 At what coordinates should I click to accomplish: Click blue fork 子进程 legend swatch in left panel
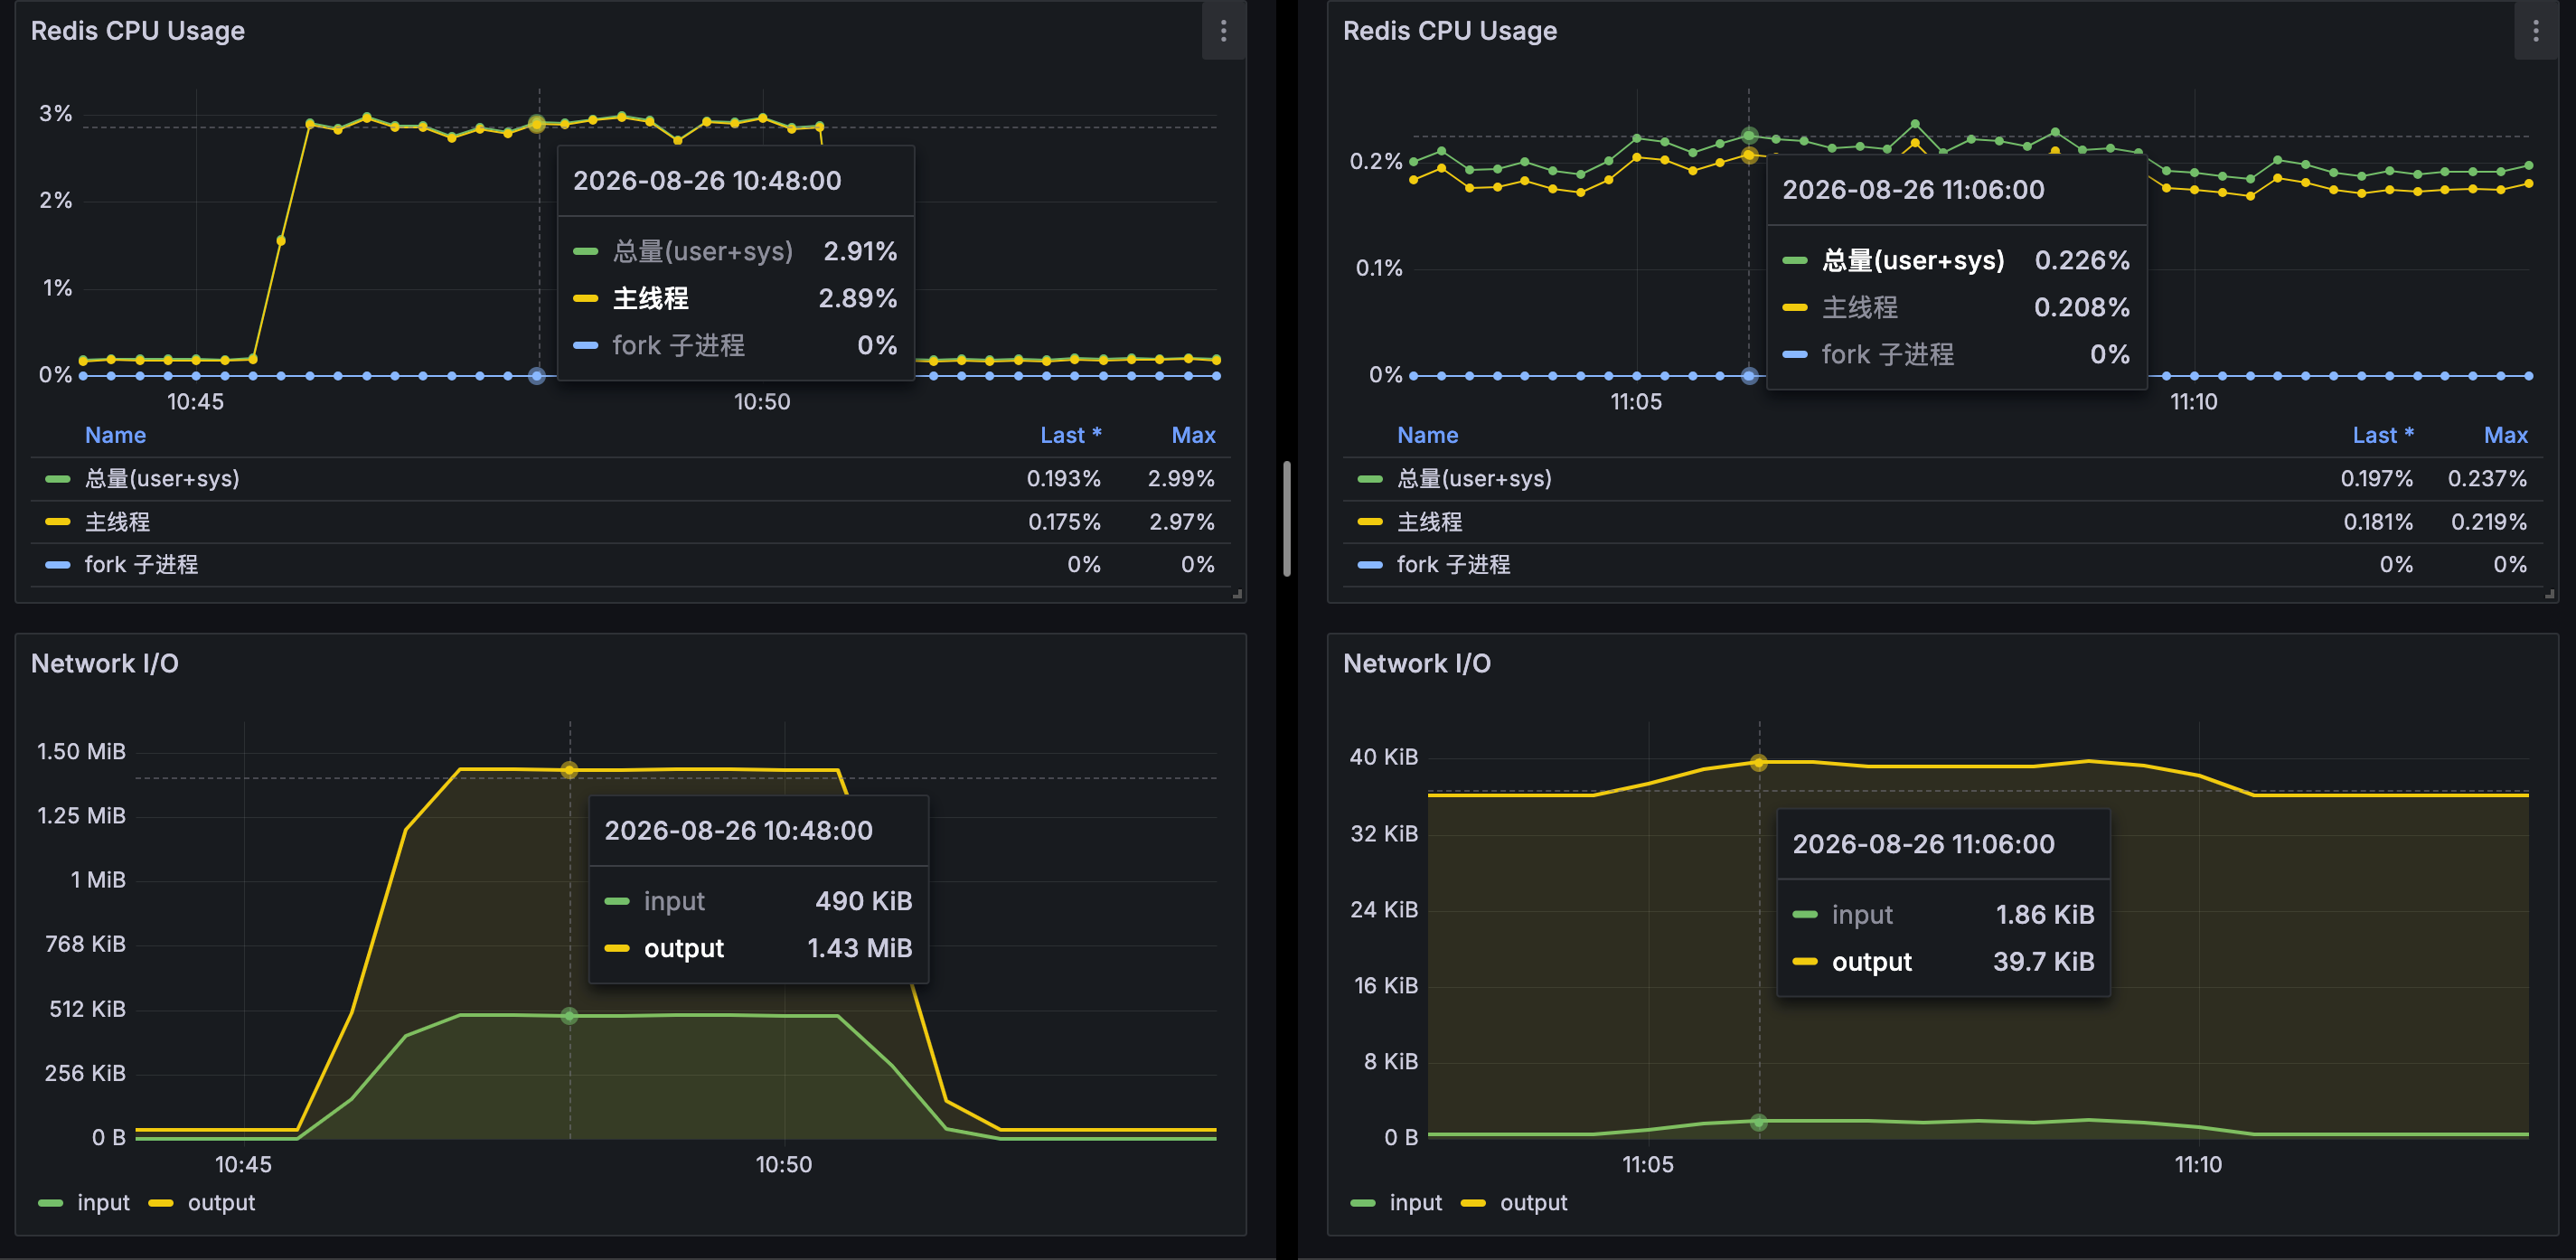58,565
